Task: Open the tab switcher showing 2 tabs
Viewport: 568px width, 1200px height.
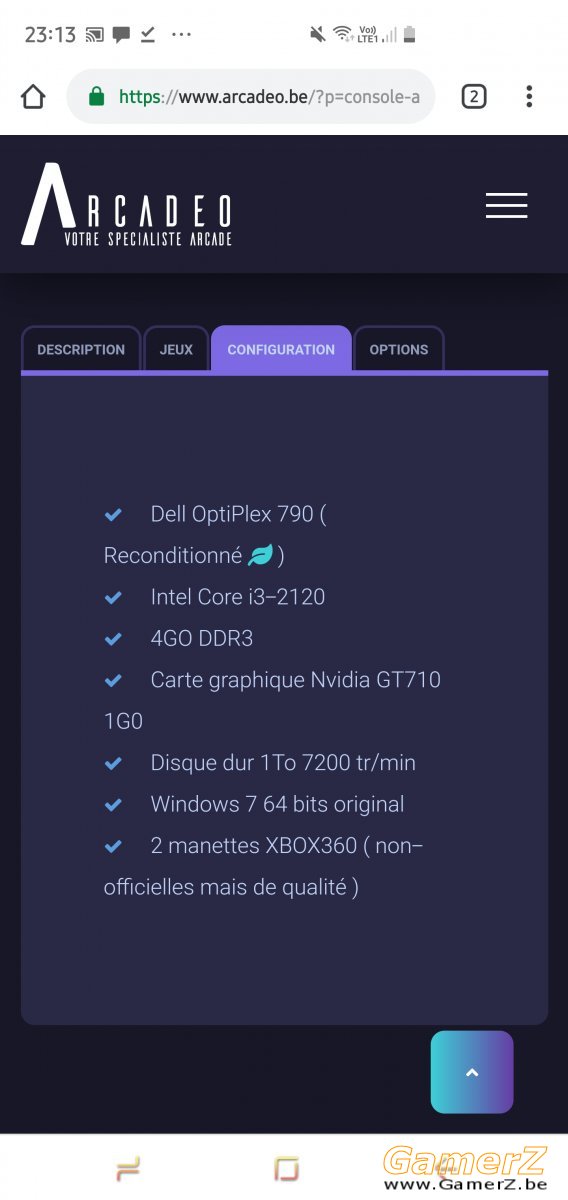Action: [x=474, y=96]
